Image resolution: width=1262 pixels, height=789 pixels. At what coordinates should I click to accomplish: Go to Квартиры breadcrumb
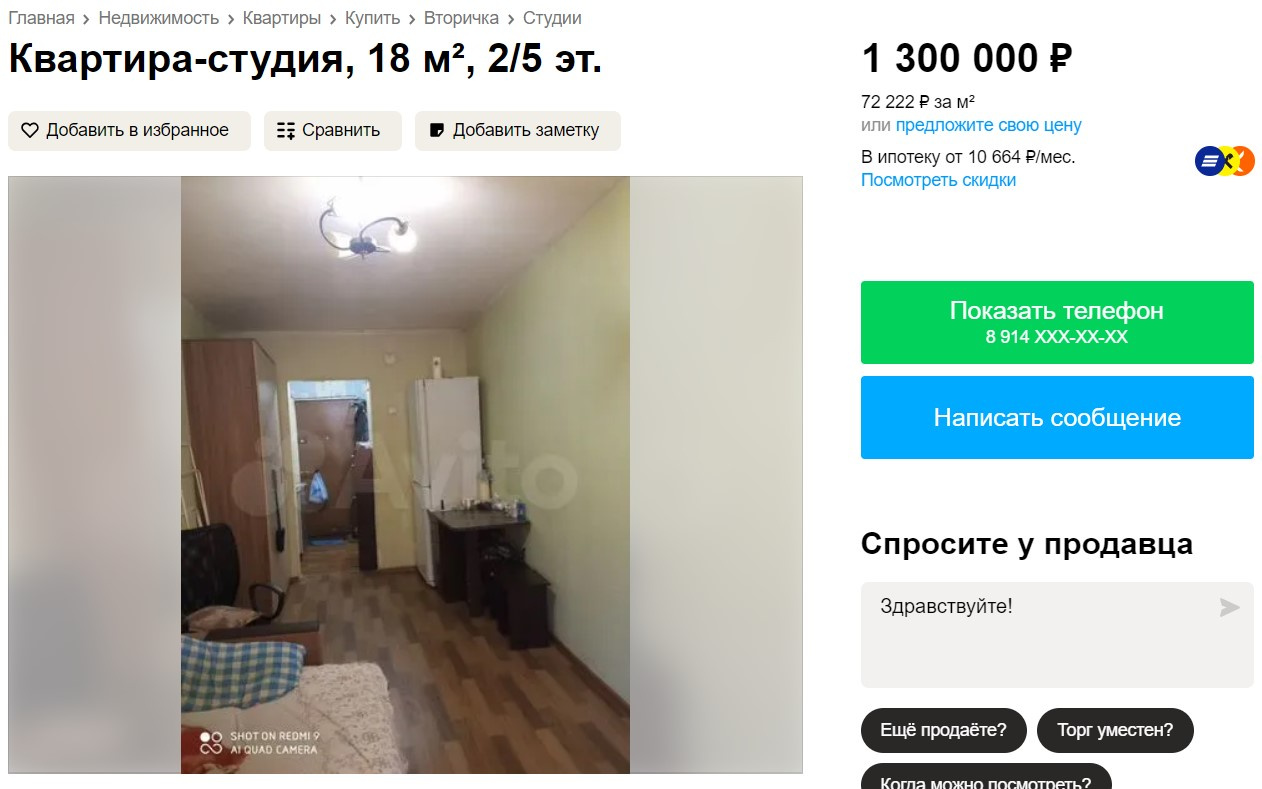282,18
